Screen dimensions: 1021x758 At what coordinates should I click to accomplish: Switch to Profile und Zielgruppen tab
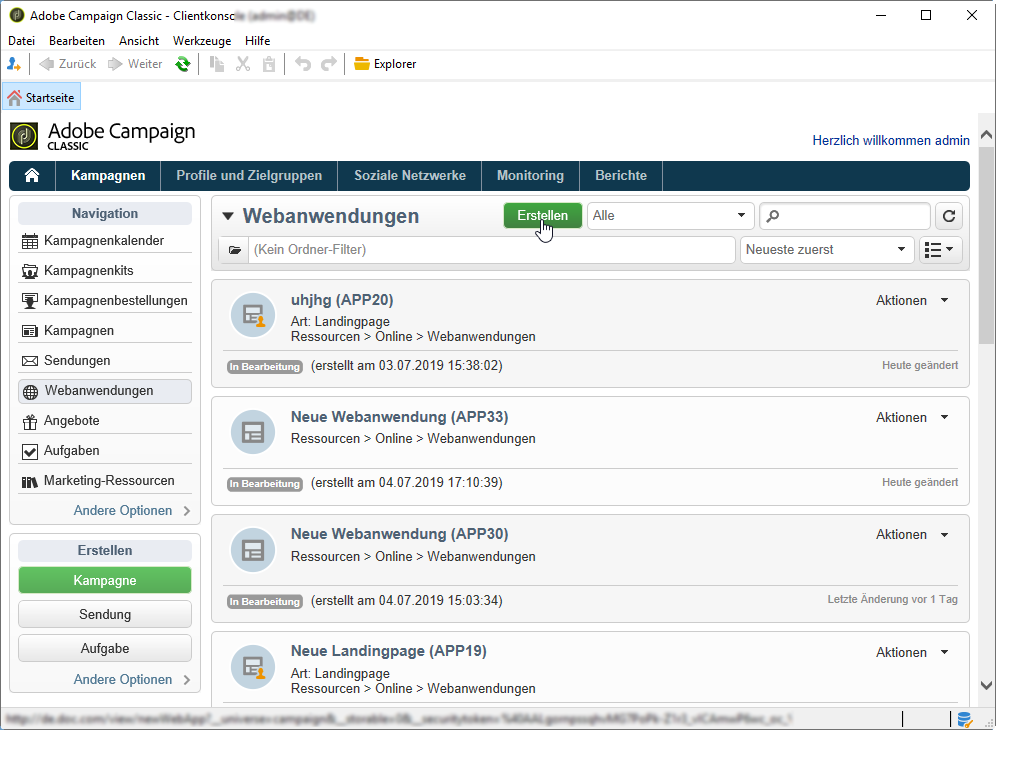pyautogui.click(x=249, y=175)
